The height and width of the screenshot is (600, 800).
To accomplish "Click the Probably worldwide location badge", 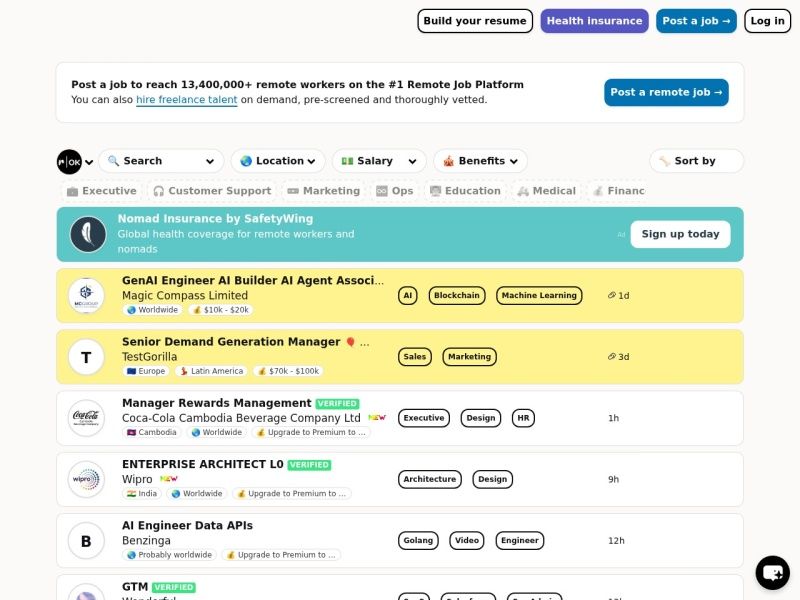I will (x=170, y=555).
